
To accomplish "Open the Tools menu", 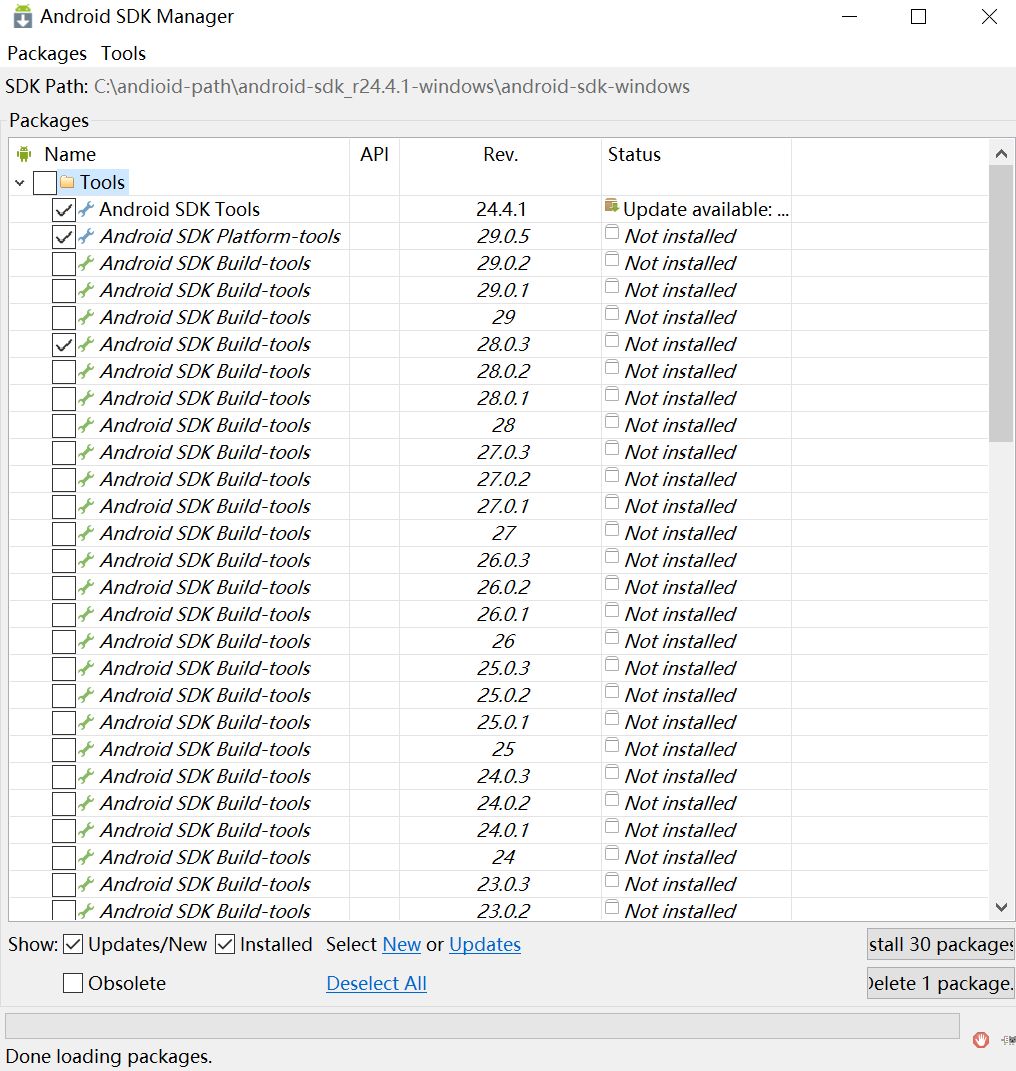I will (x=124, y=53).
